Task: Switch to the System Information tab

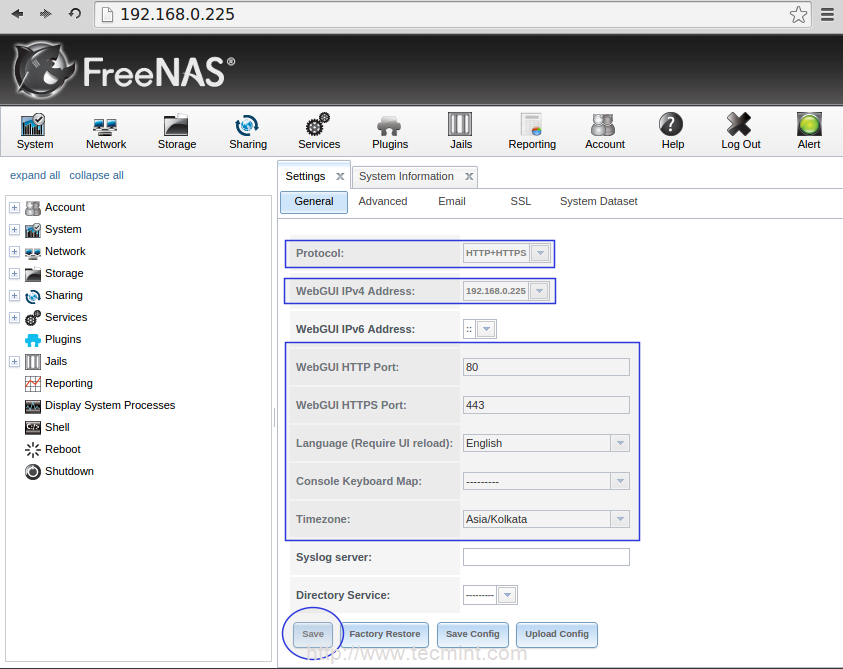Action: (x=406, y=176)
